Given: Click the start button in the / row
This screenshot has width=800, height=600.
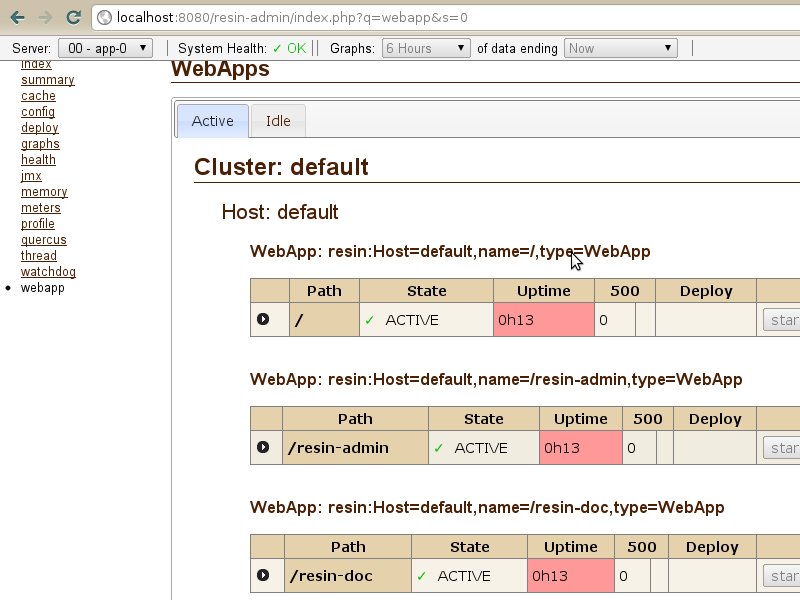Looking at the screenshot, I should tap(781, 320).
